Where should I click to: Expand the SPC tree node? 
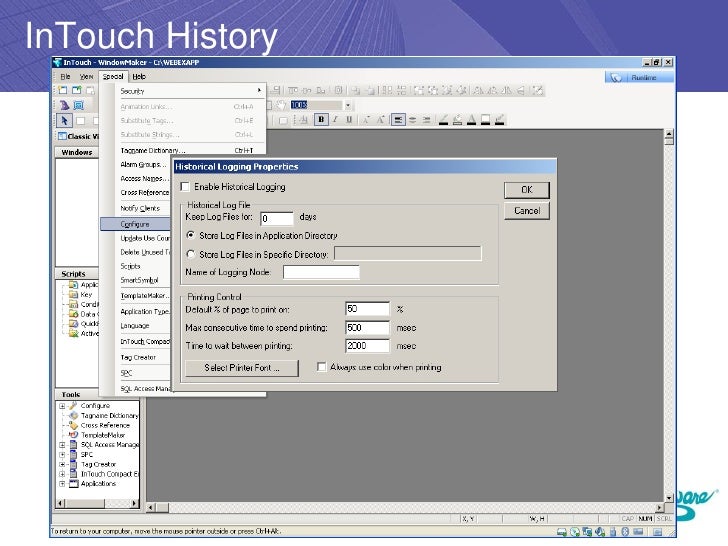[62, 455]
